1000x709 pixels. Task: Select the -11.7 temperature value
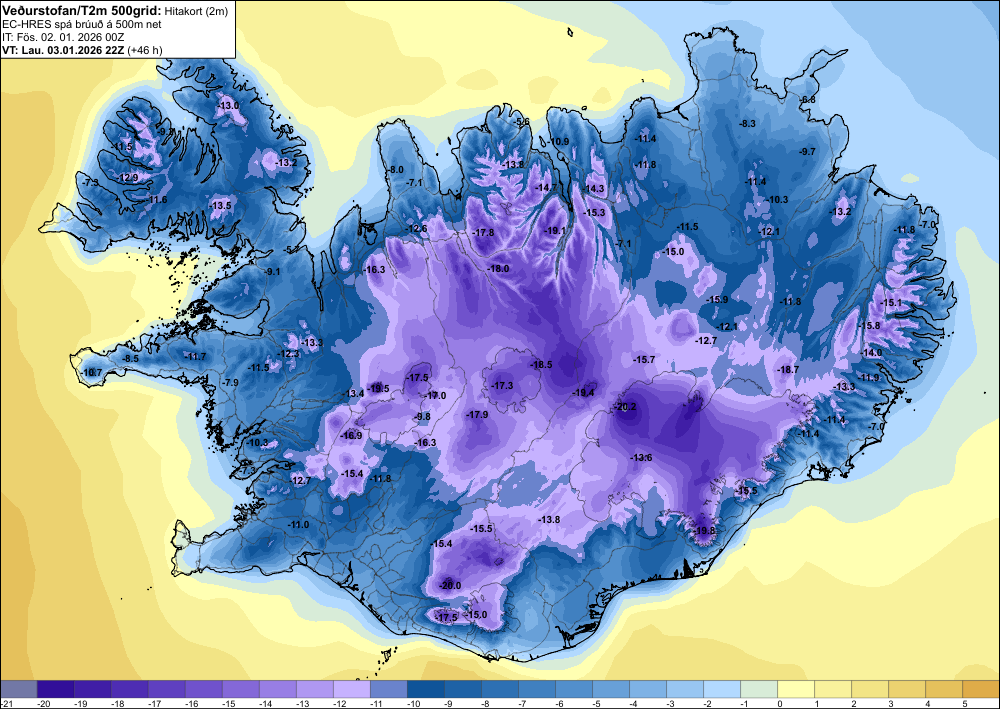(x=195, y=356)
